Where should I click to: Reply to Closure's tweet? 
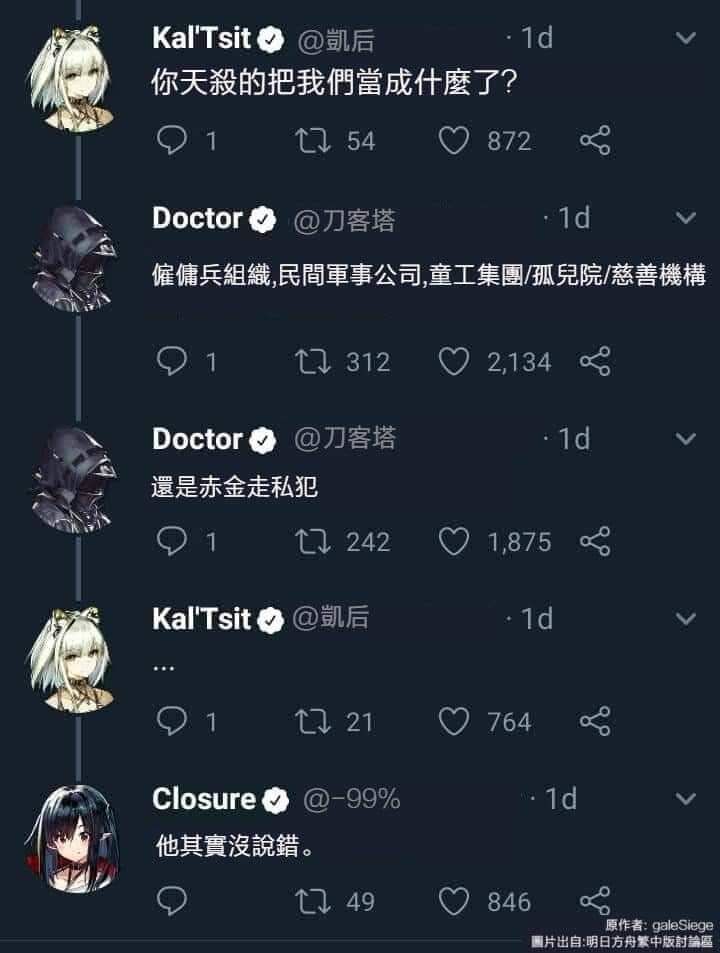[x=171, y=901]
